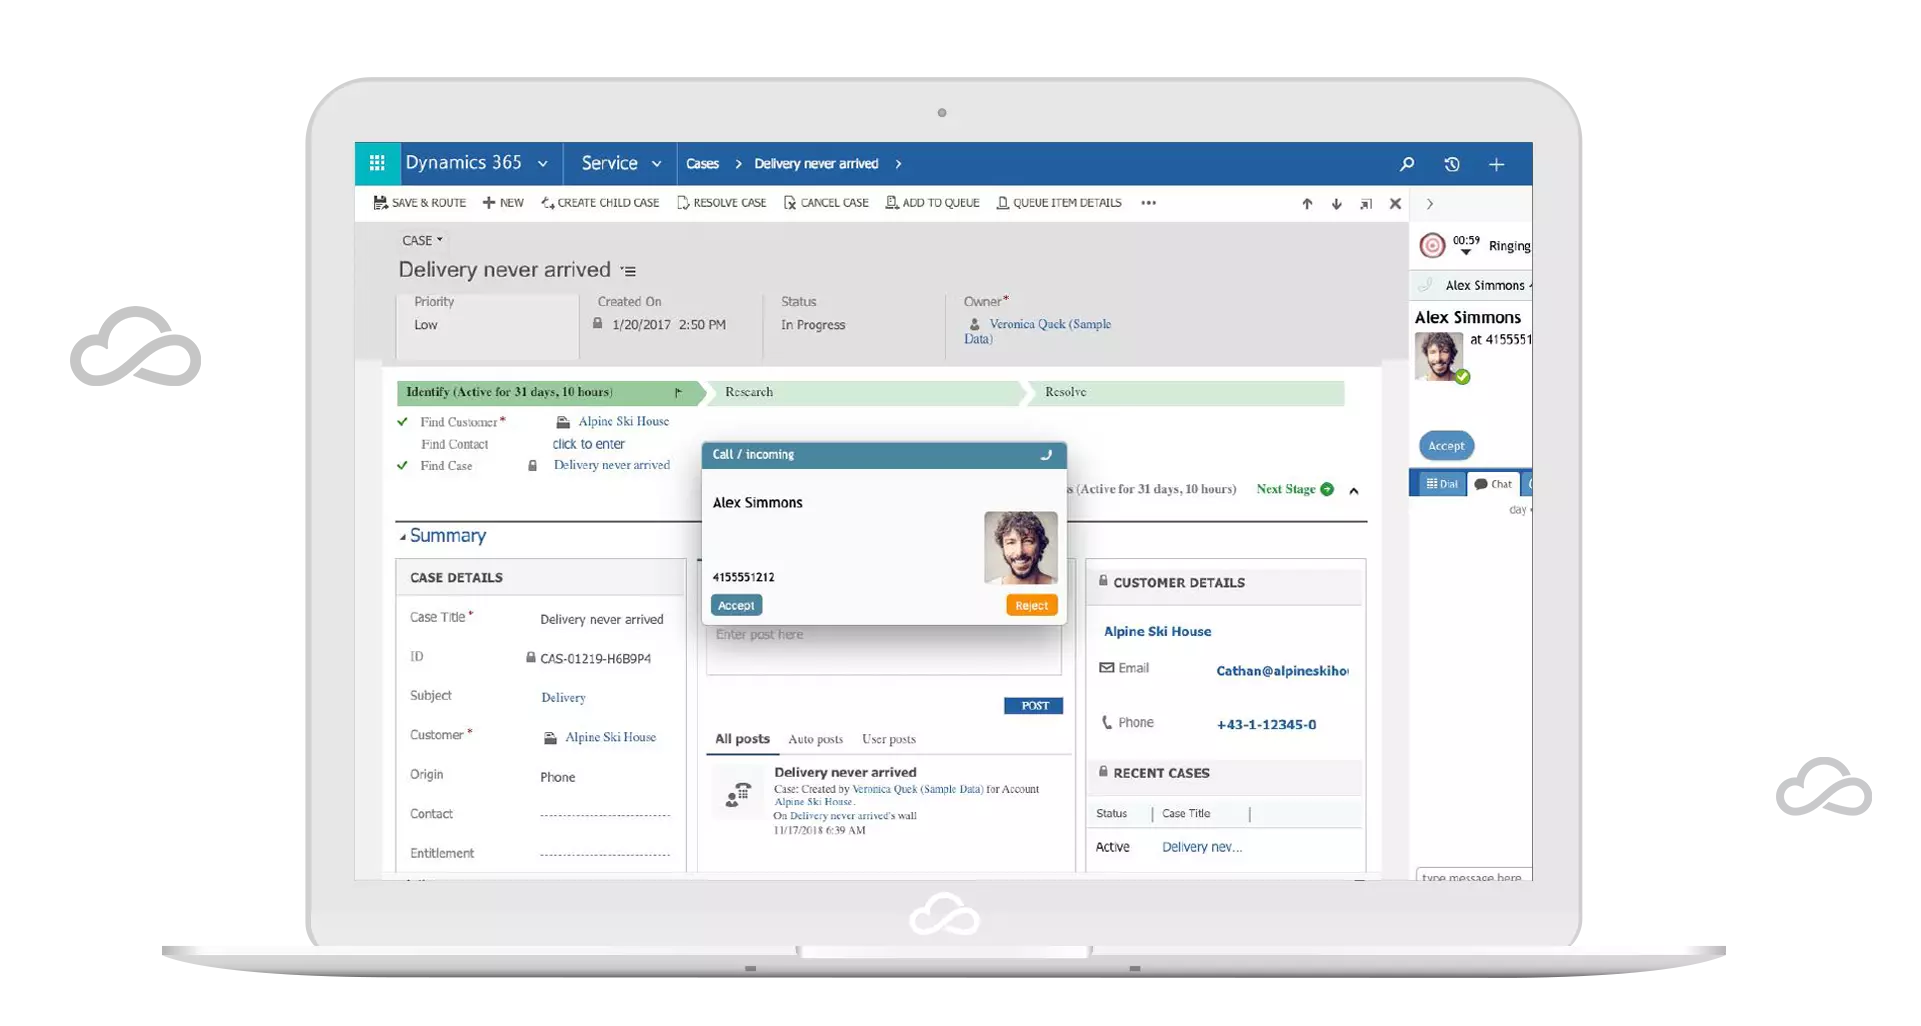1921x1026 pixels.
Task: Click the pop-out record icon
Action: coord(1366,204)
